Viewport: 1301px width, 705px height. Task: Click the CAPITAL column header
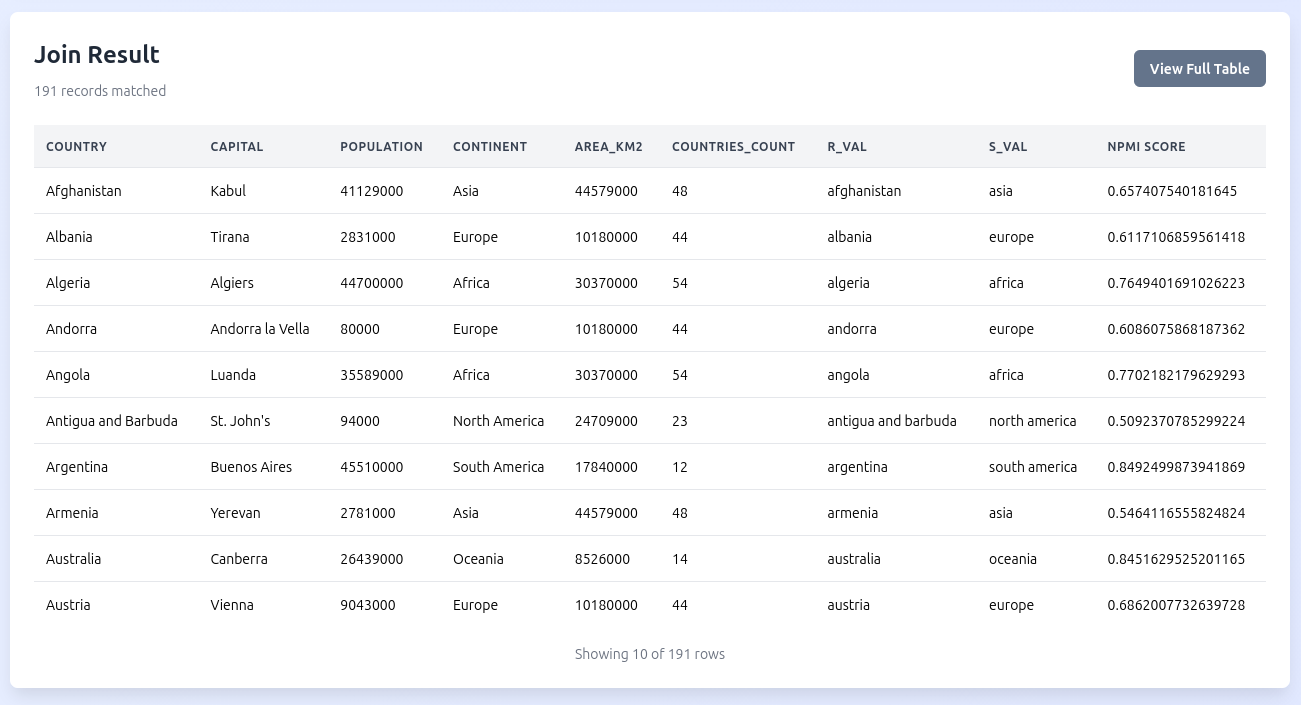click(237, 147)
